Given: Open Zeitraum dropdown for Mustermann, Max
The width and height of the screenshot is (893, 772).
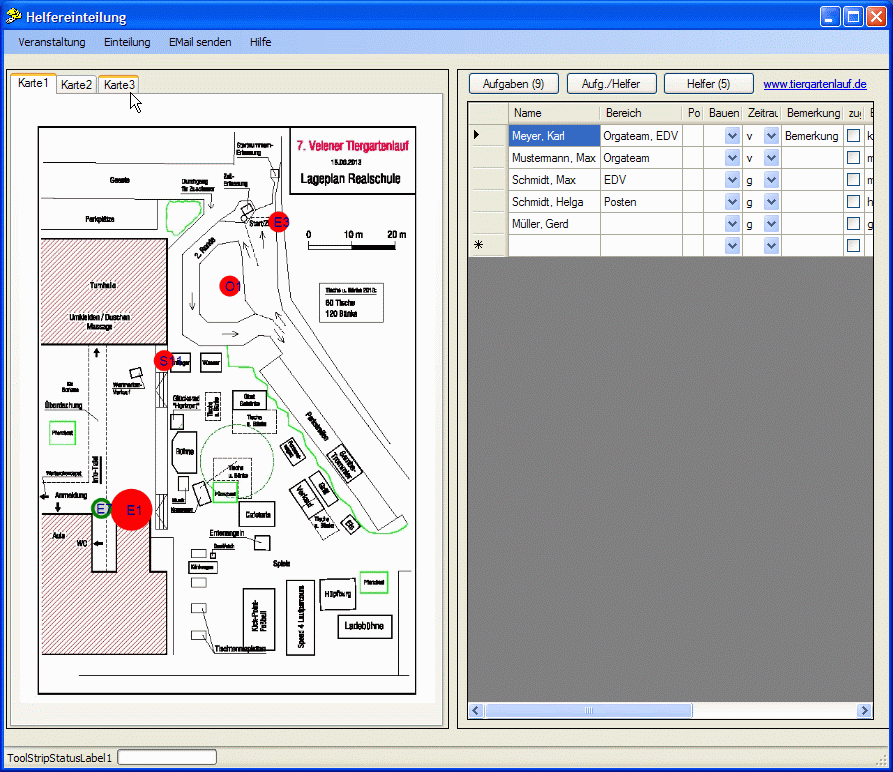Looking at the screenshot, I should [771, 157].
